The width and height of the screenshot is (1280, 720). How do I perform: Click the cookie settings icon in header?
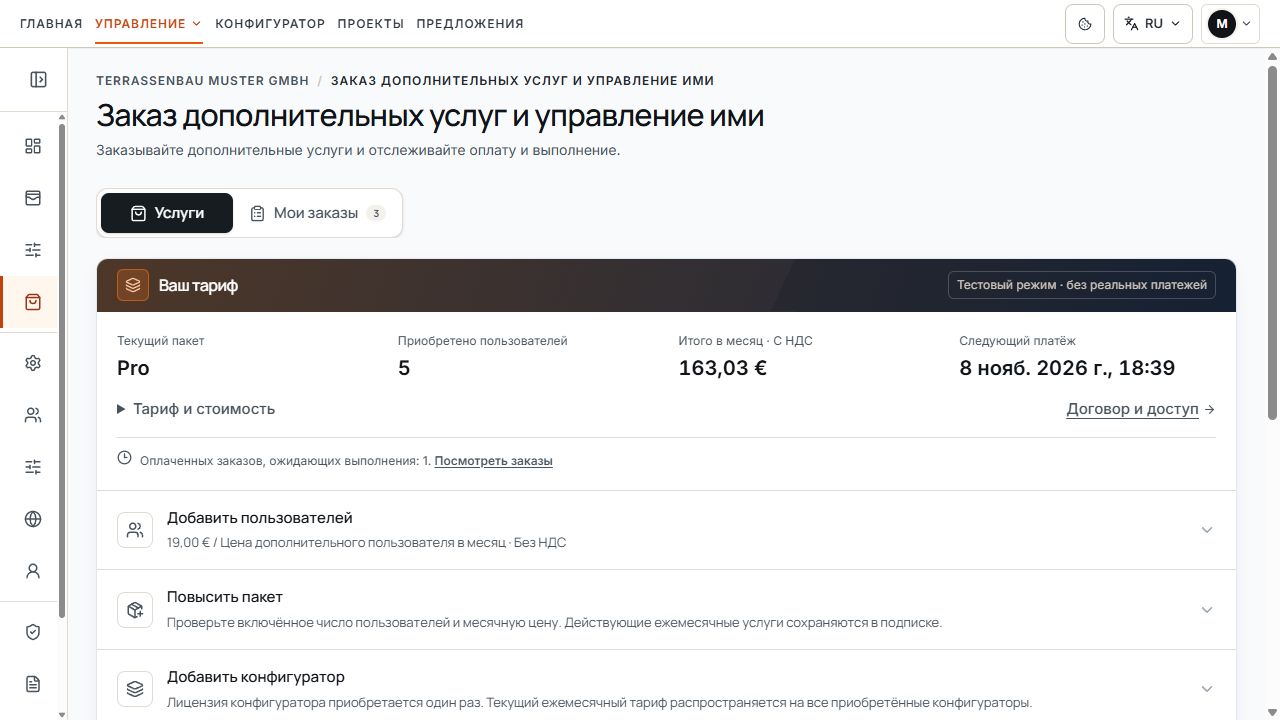[1085, 24]
